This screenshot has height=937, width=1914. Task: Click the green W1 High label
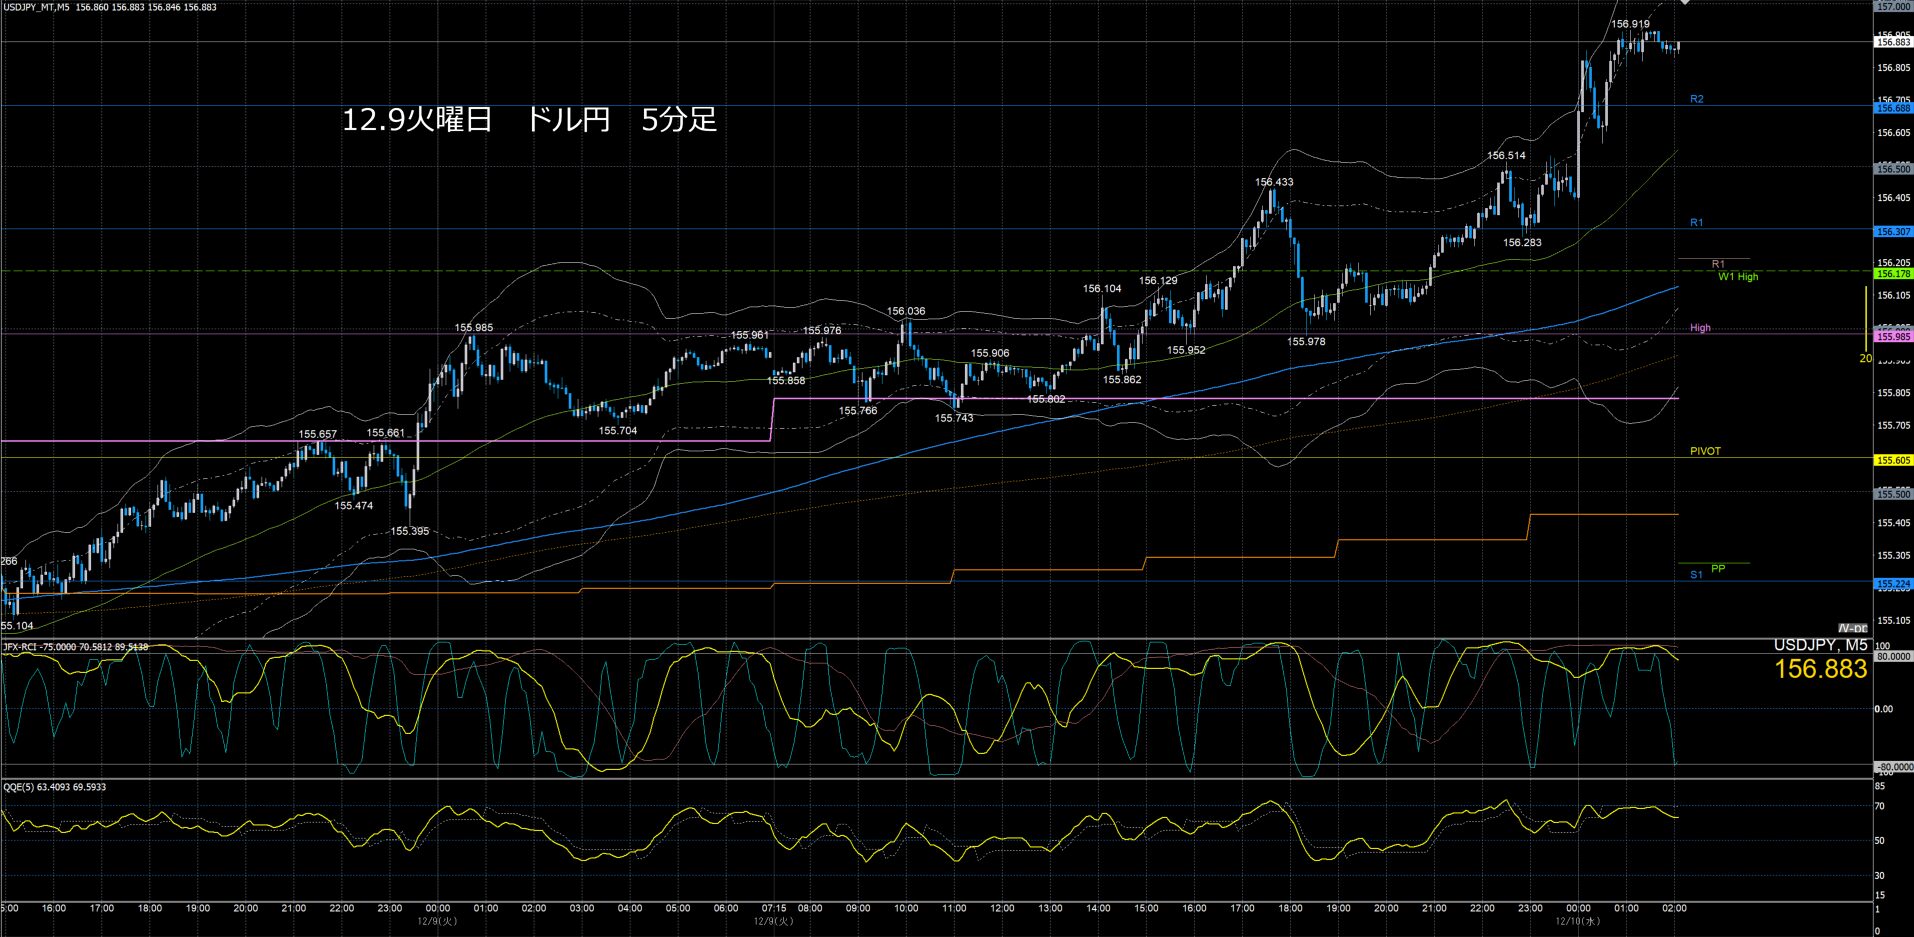point(1737,277)
